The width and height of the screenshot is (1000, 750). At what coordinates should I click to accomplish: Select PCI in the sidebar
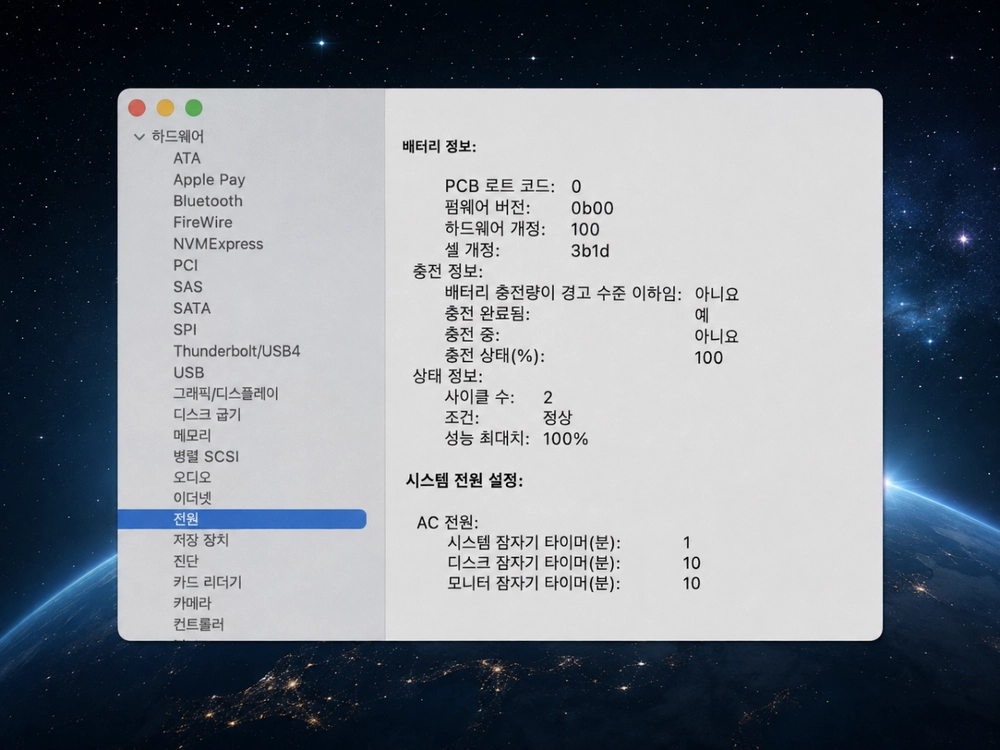click(186, 265)
